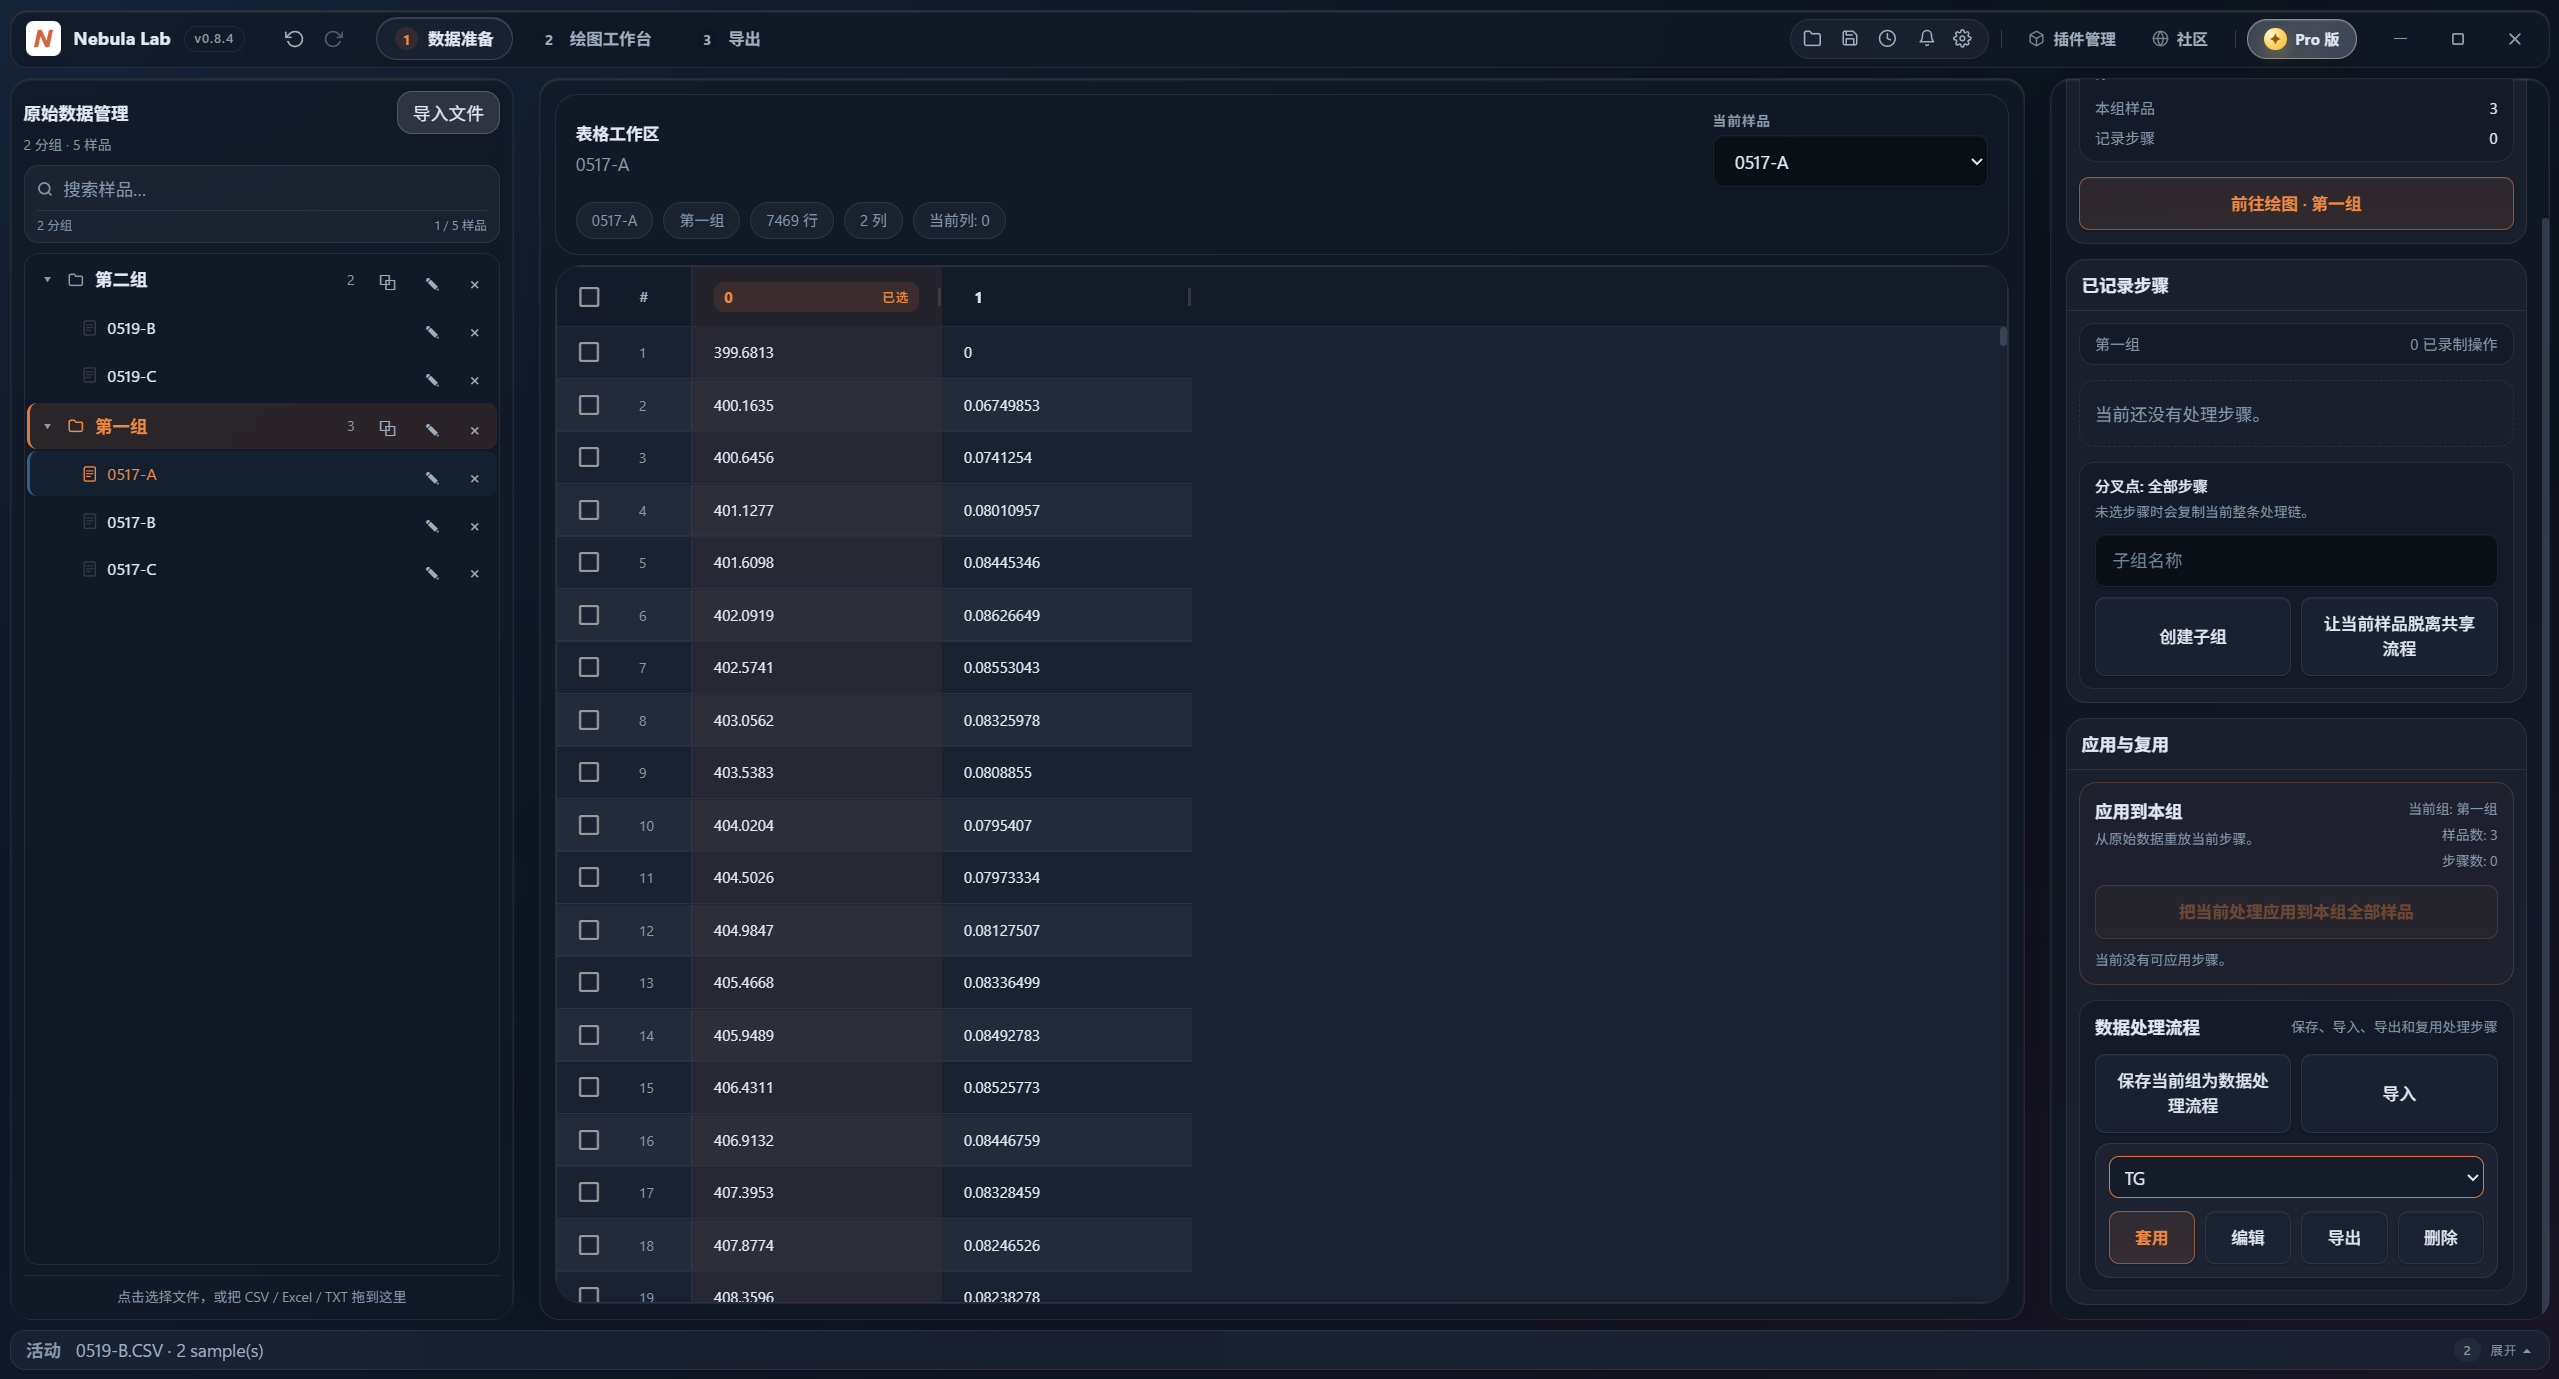Collapse the 第二组 tree group

pos(47,280)
